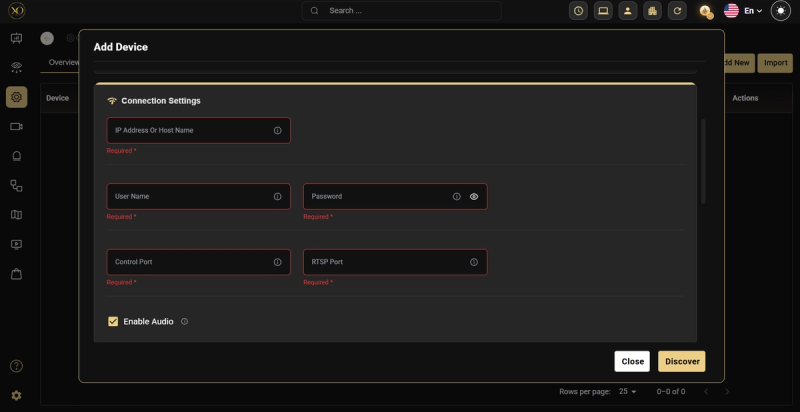The image size is (800, 412).
Task: Click the Actions column header
Action: click(745, 98)
